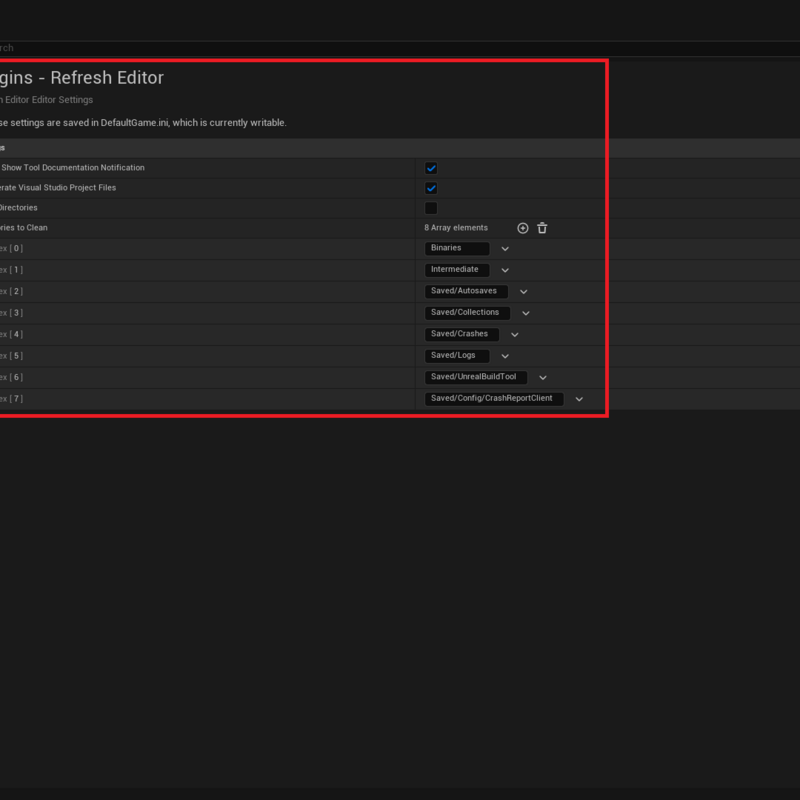Open element options arrow for Saved/Logs
800x800 pixels.
505,356
